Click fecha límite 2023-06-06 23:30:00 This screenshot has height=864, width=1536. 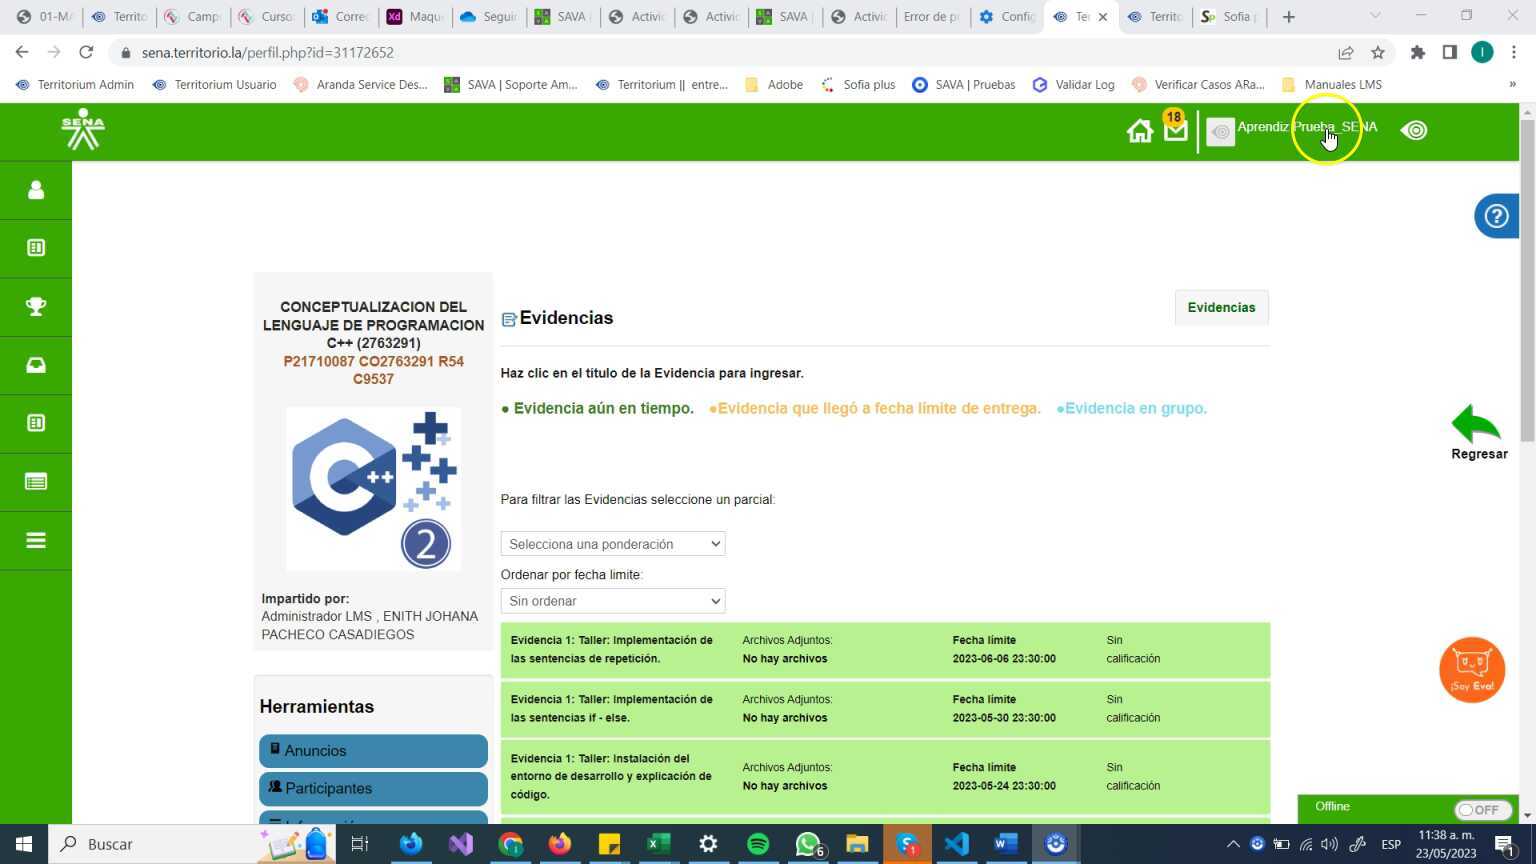1004,659
